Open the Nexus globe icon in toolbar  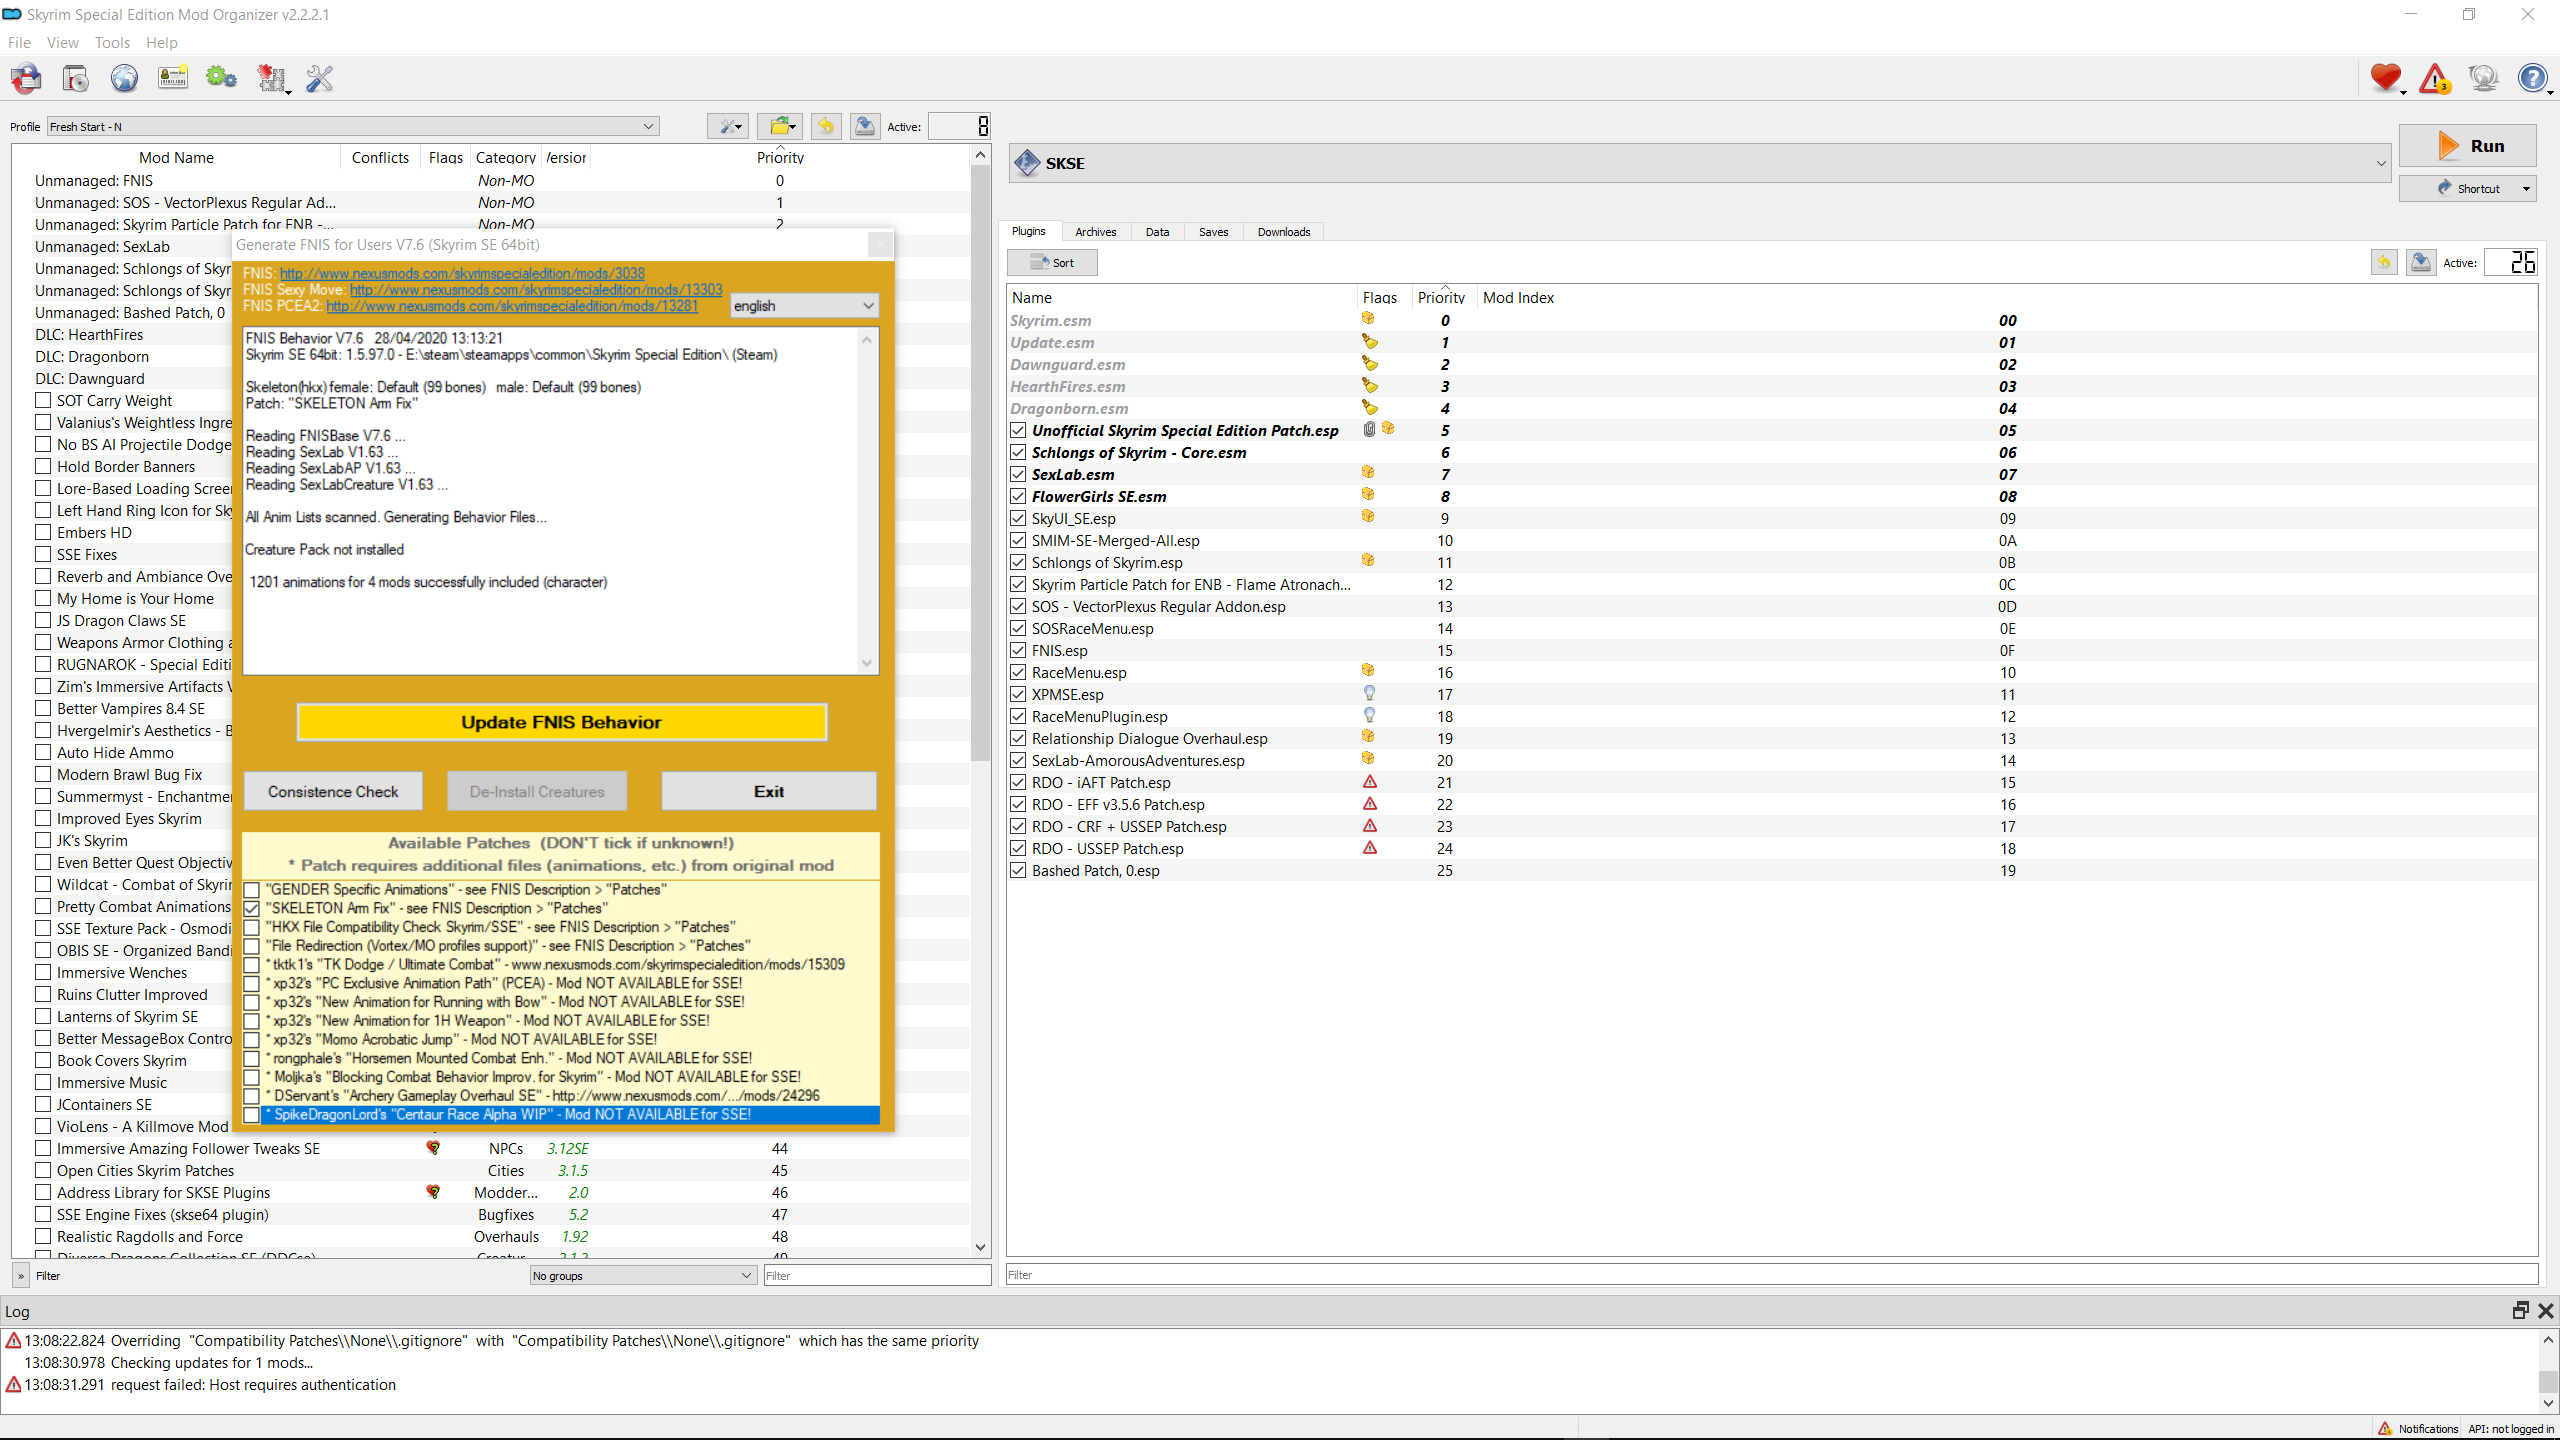click(x=124, y=78)
